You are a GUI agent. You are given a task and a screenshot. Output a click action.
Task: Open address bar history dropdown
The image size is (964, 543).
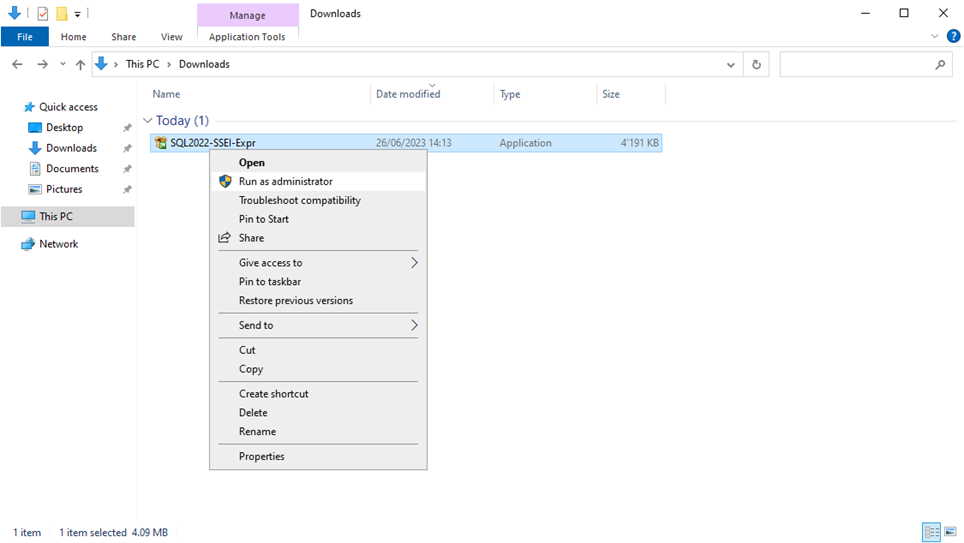click(x=730, y=65)
